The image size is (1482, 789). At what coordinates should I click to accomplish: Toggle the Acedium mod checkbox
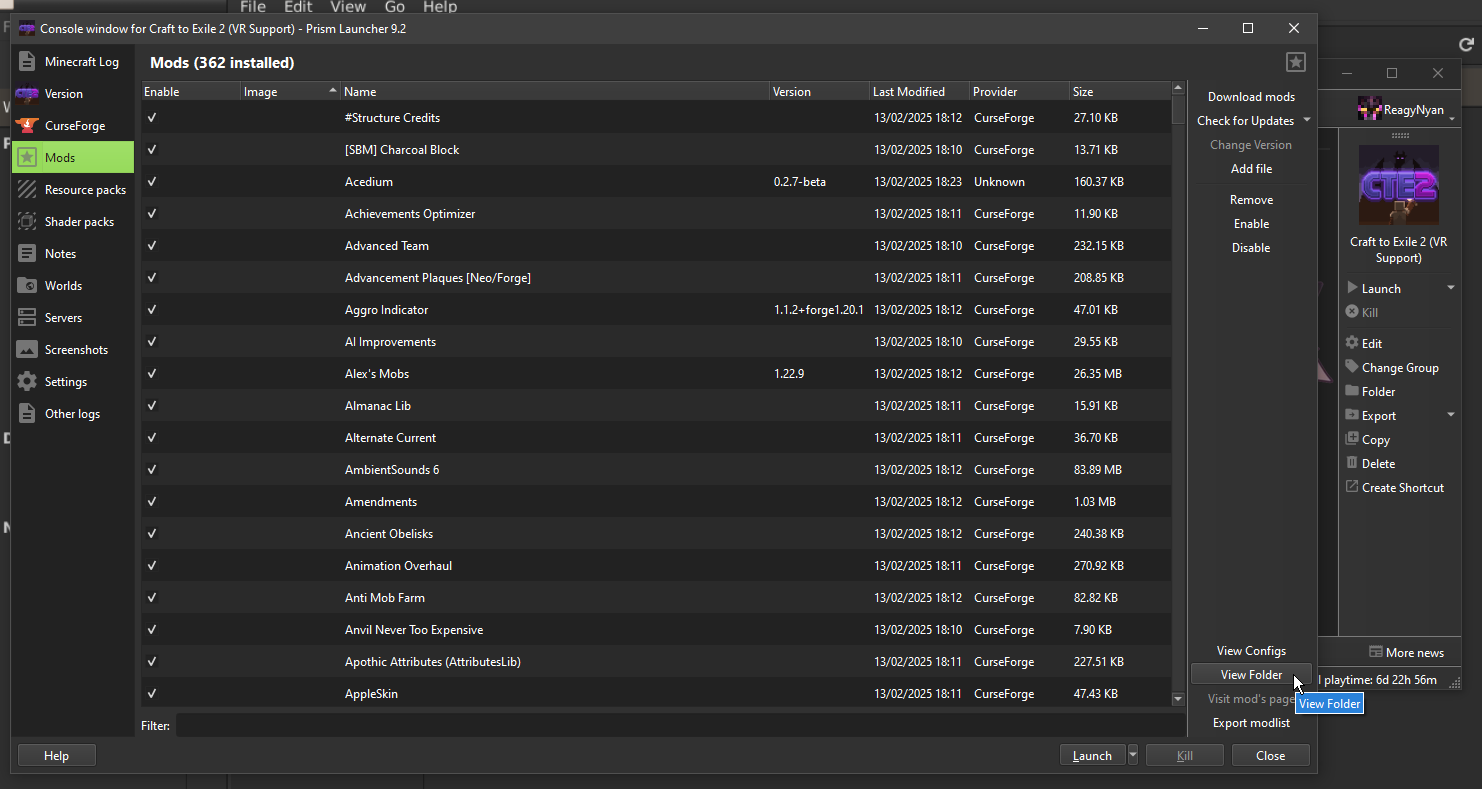tap(152, 182)
